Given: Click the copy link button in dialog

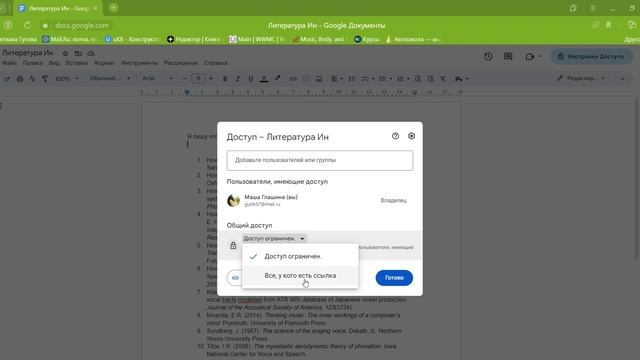Looking at the screenshot, I should point(235,278).
